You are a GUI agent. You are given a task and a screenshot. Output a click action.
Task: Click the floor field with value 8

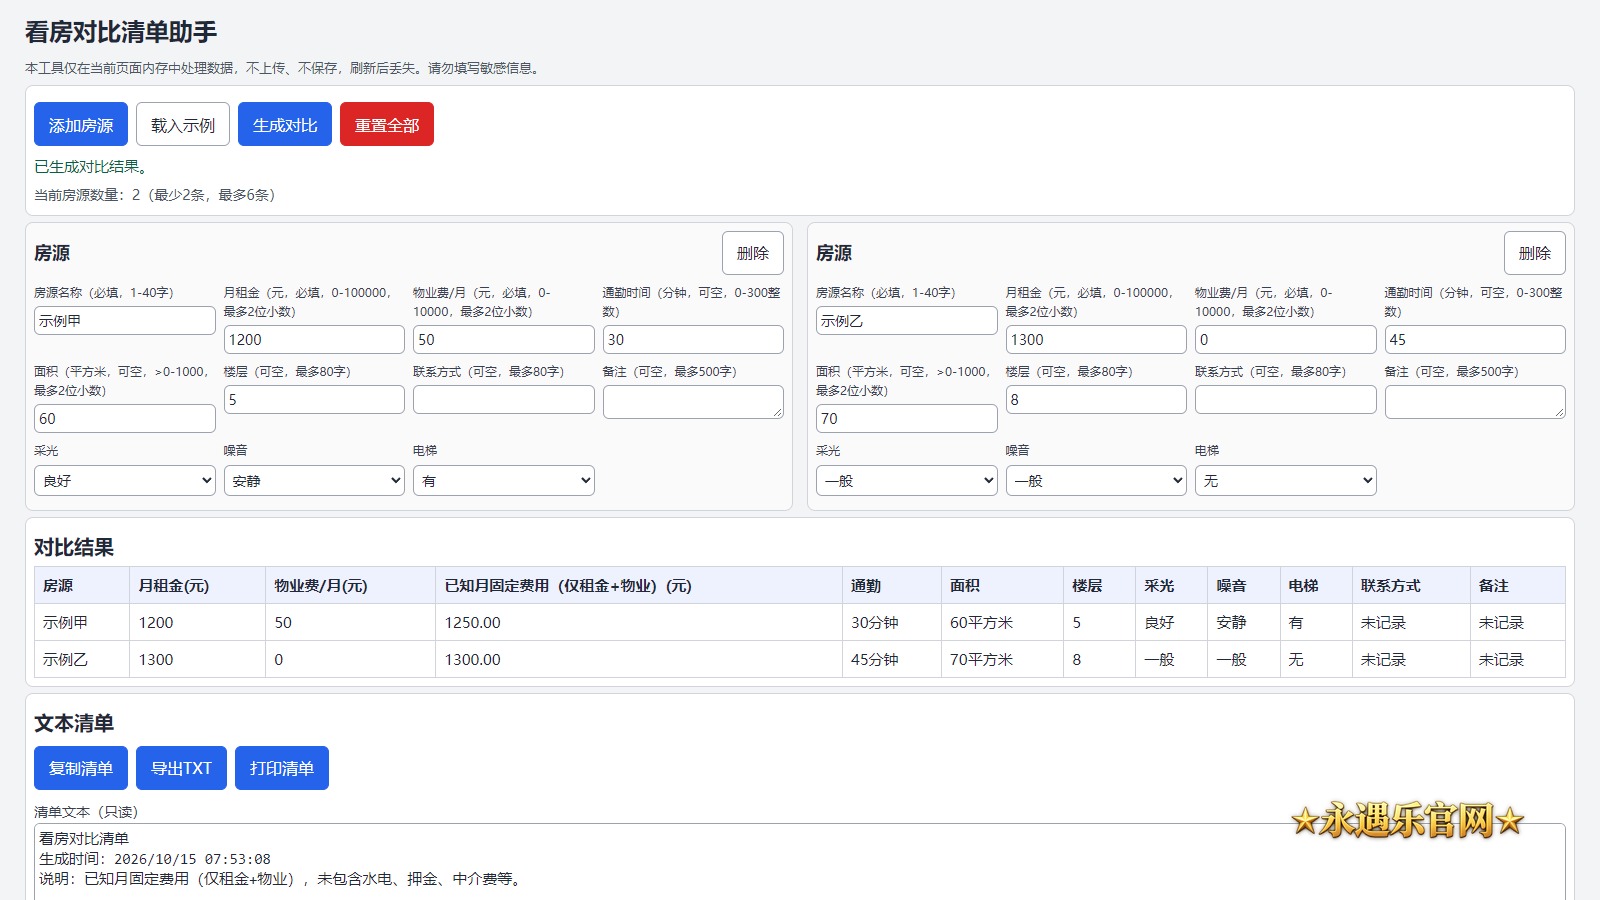(x=1096, y=400)
